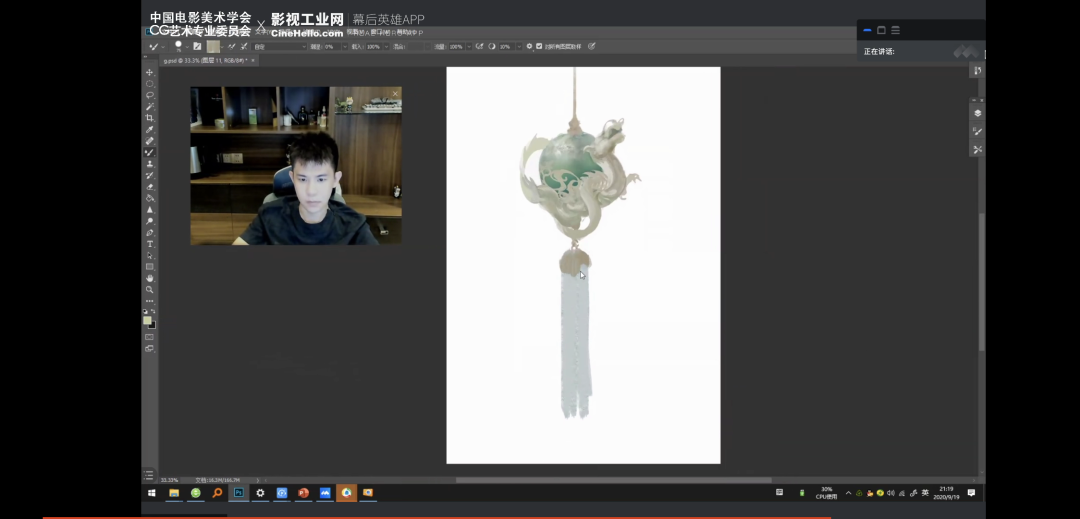The height and width of the screenshot is (519, 1080).
Task: Click the Windows Start button
Action: [152, 493]
